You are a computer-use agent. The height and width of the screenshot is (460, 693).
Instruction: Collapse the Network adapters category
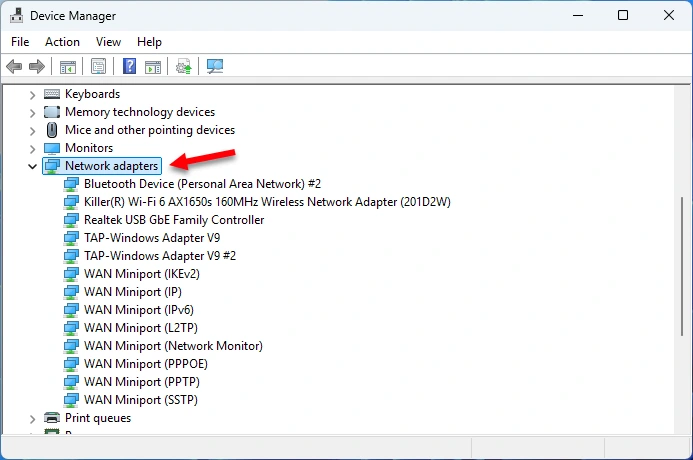click(32, 167)
